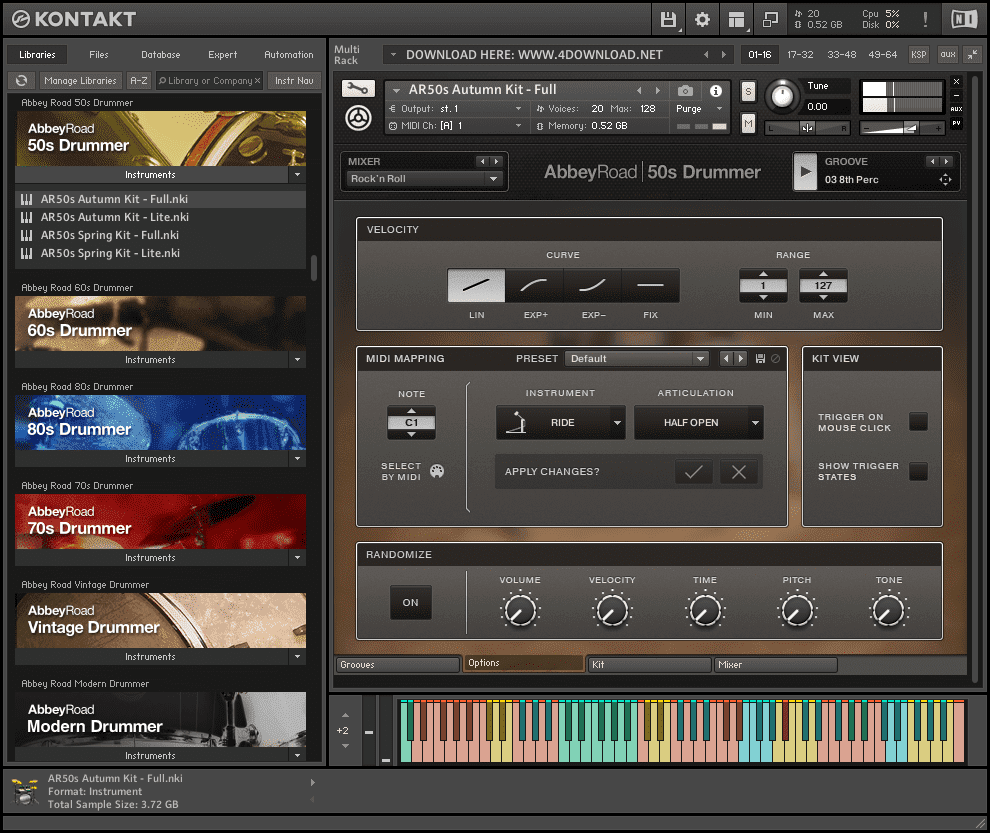Click the Native Instruments logo icon

pyautogui.click(x=964, y=18)
